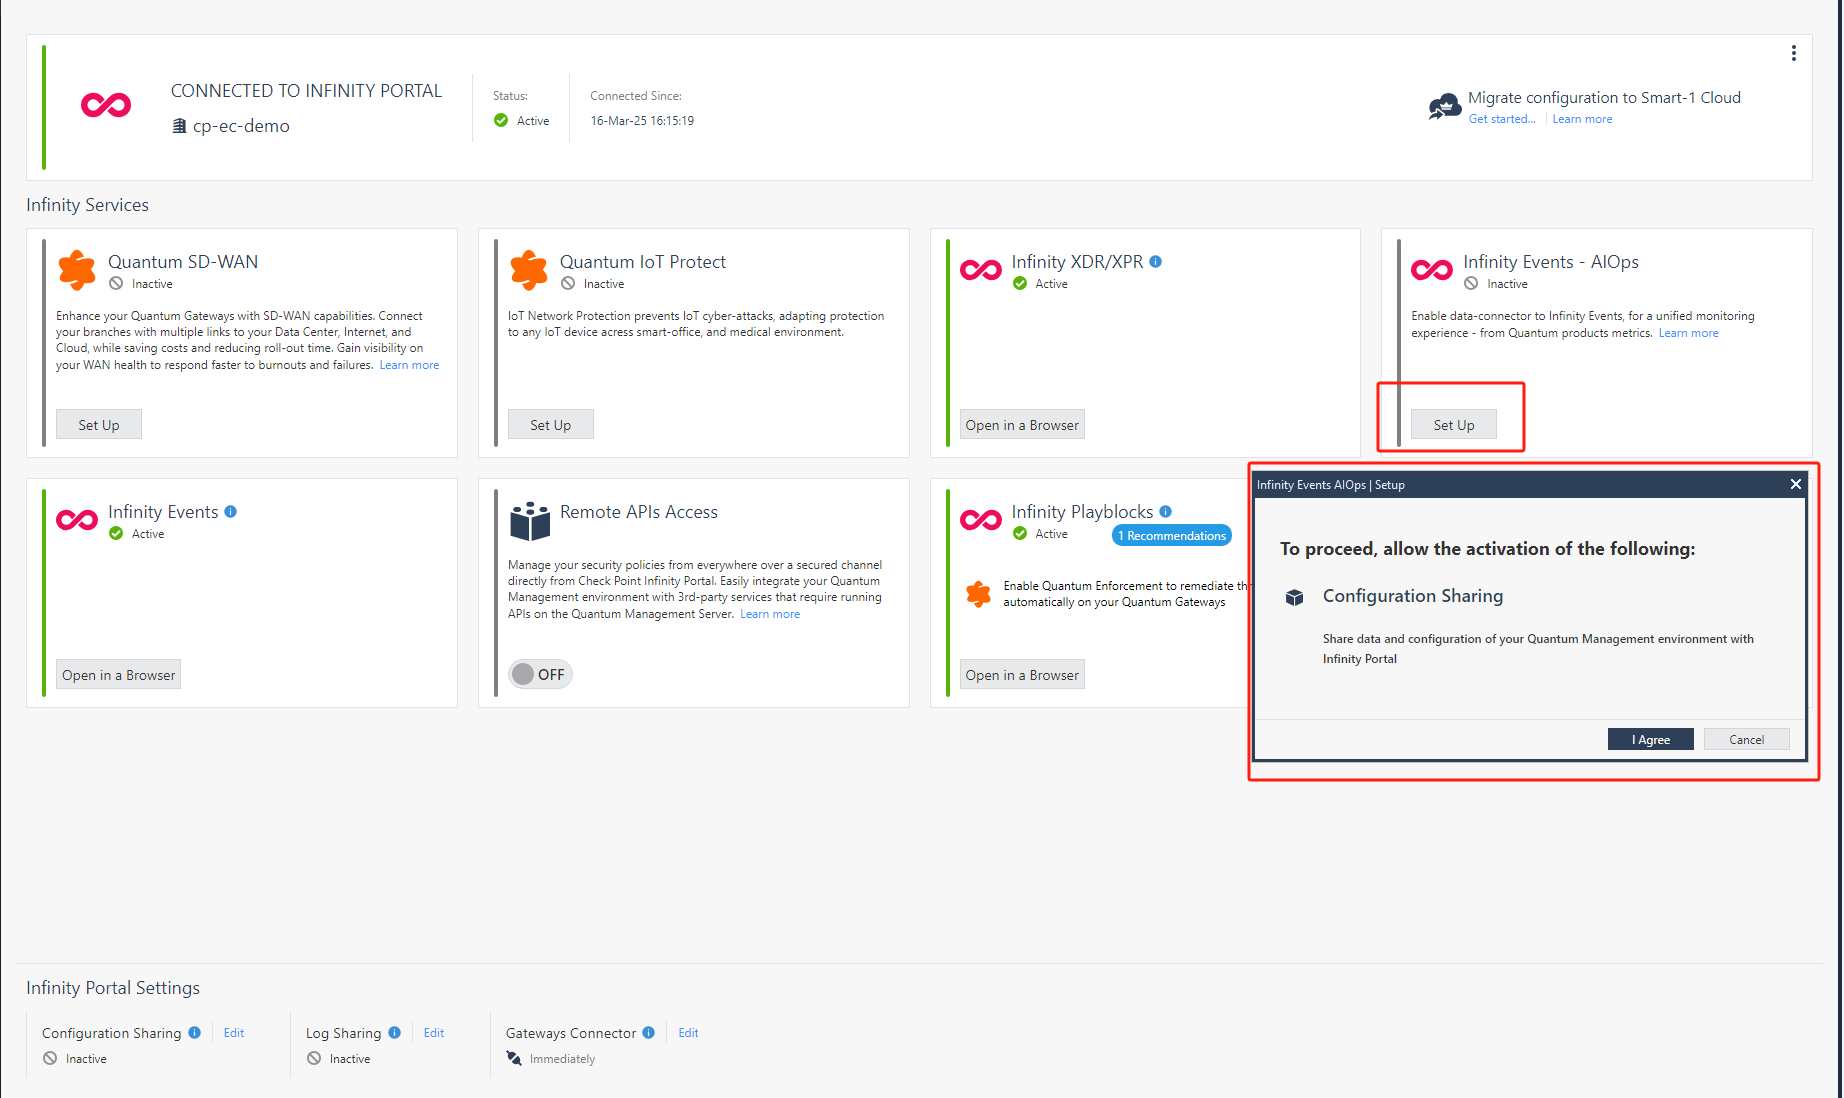
Task: Set up Quantum SD-WAN service
Action: 99,425
